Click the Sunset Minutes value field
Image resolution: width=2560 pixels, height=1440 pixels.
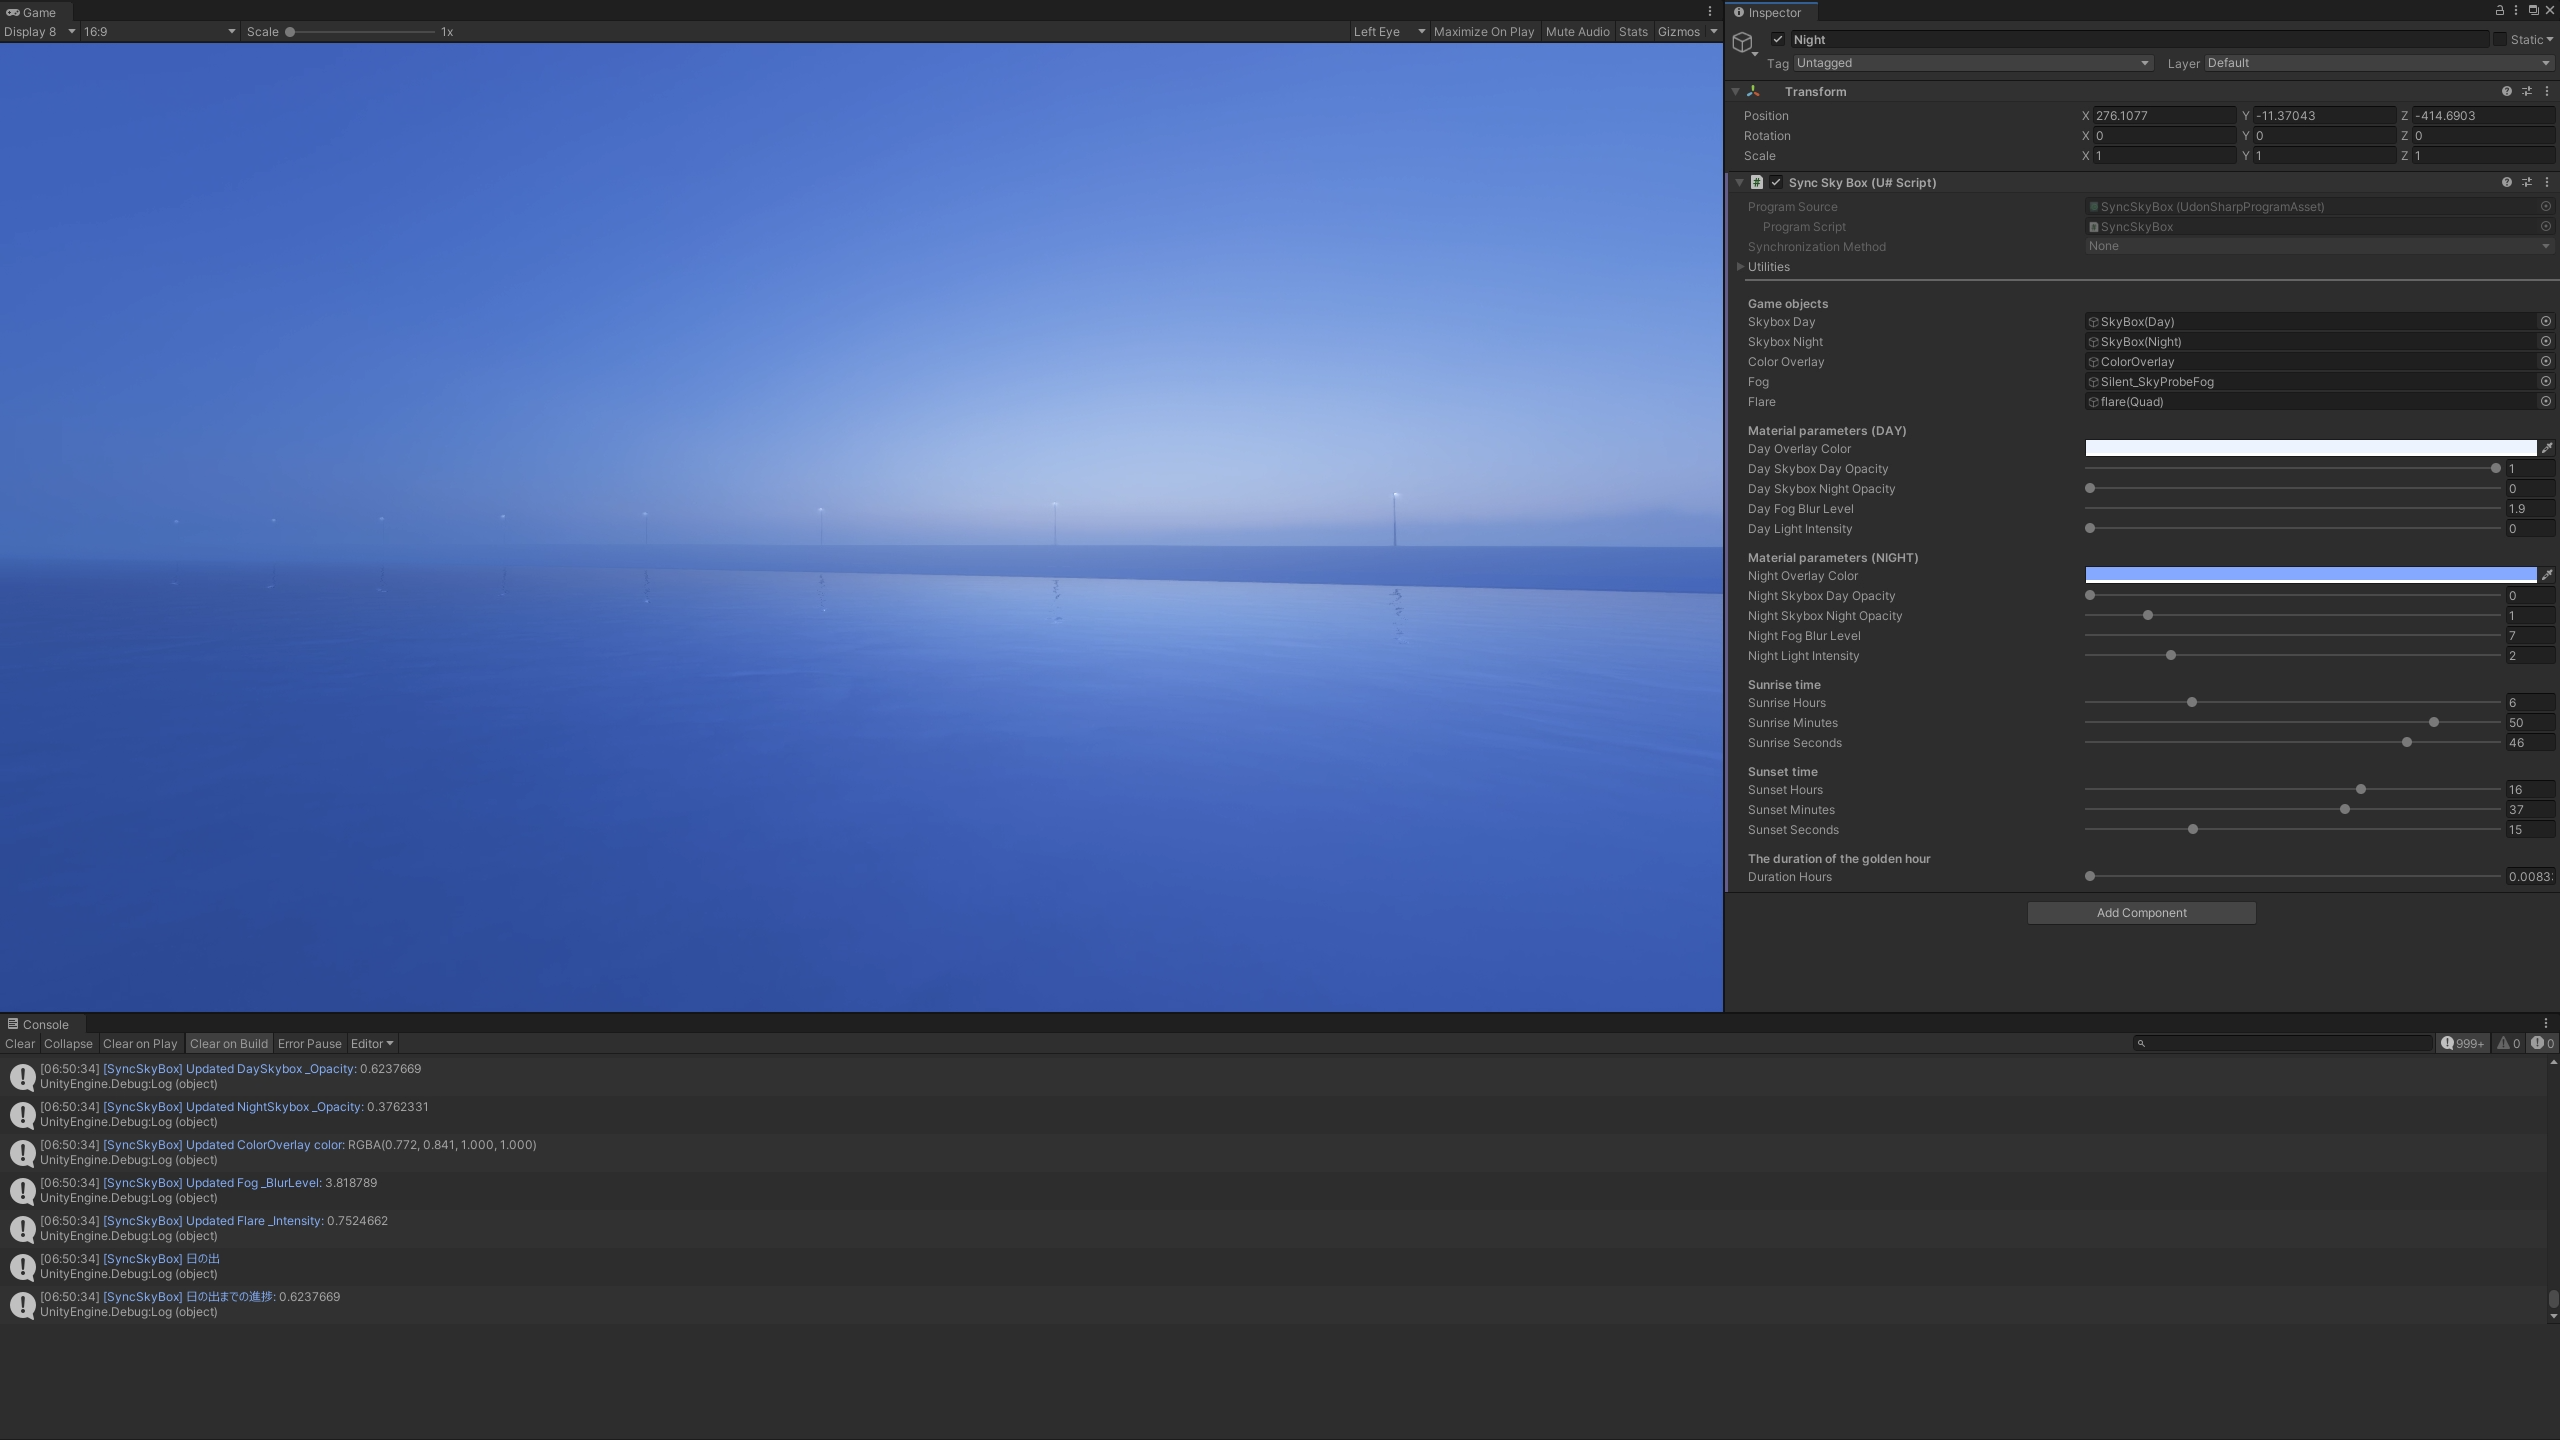tap(2530, 809)
